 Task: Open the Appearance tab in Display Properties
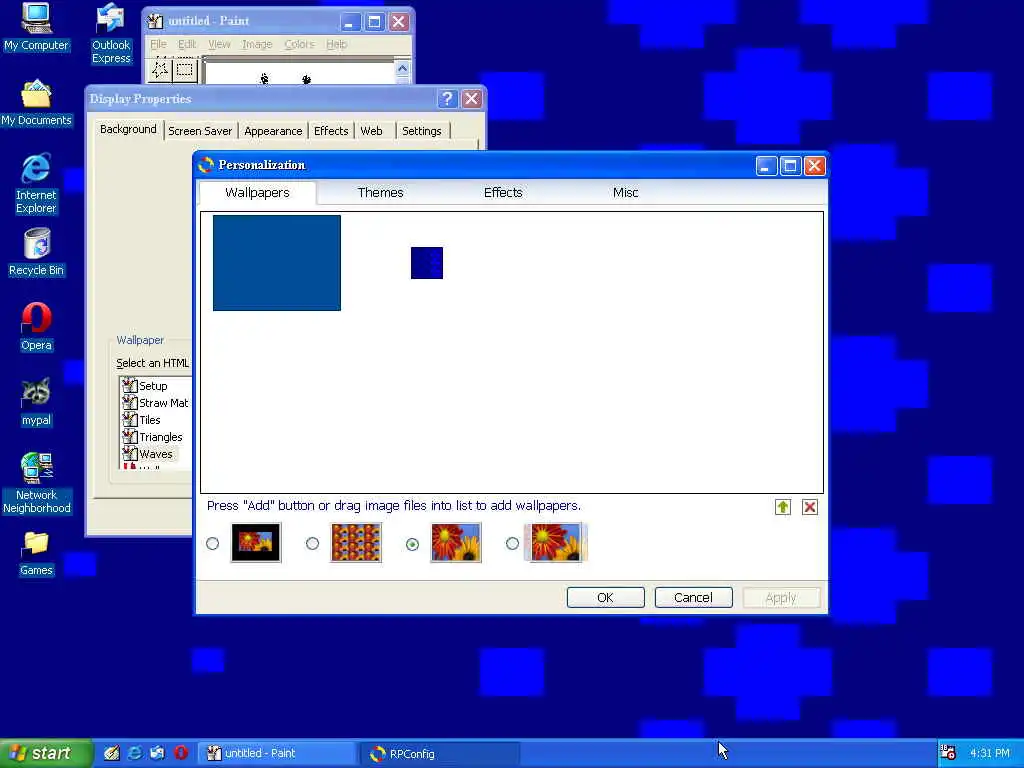click(273, 131)
